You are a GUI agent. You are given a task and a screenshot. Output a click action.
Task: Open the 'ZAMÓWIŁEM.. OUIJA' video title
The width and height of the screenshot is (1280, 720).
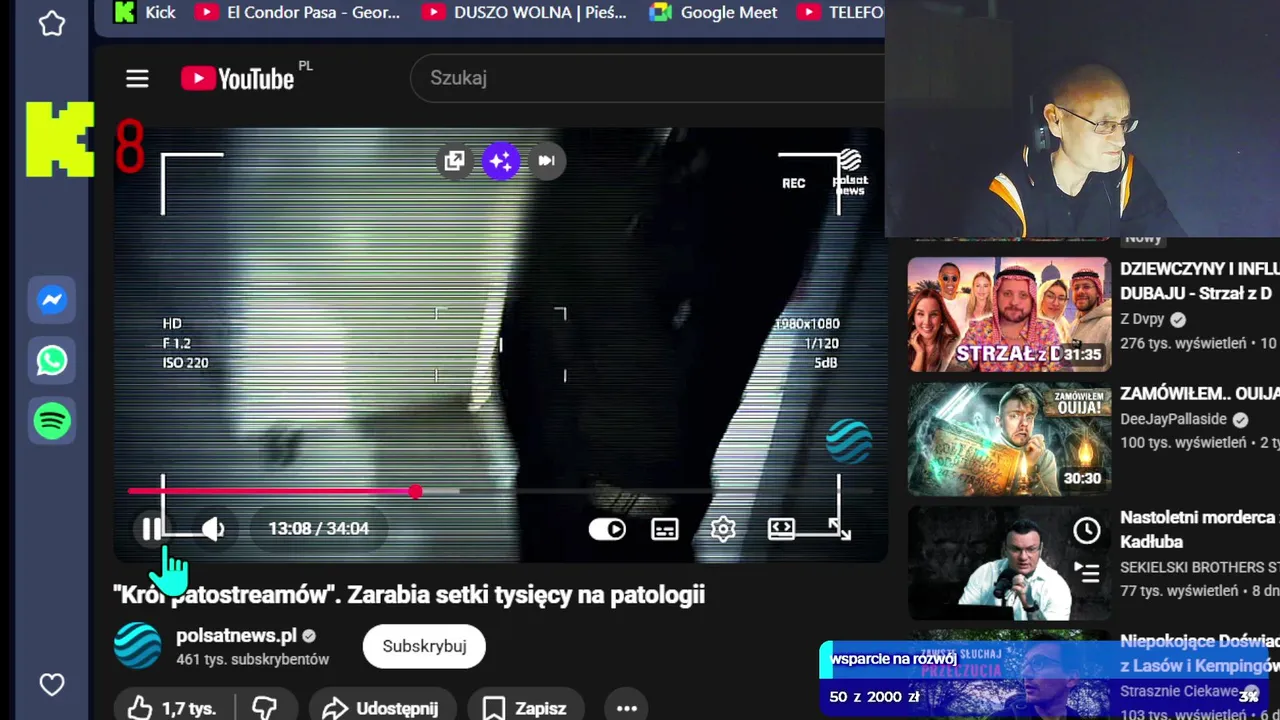(1200, 394)
